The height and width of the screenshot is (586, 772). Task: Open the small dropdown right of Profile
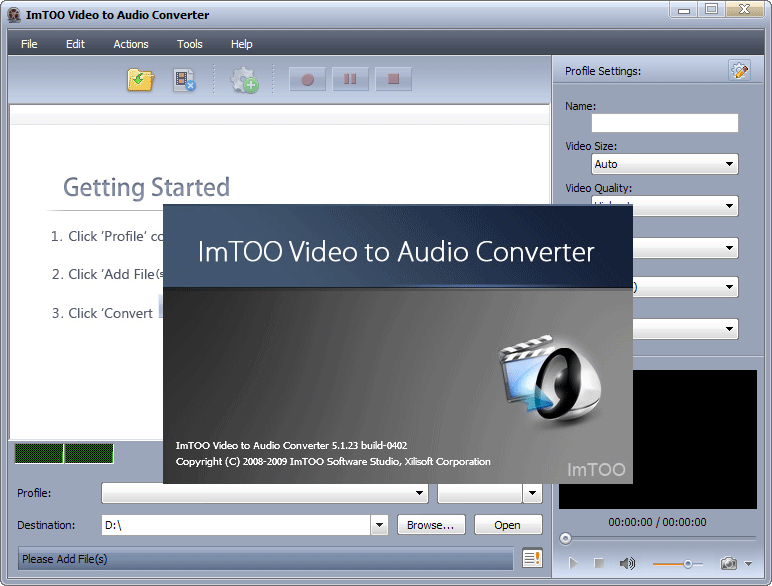(x=532, y=493)
